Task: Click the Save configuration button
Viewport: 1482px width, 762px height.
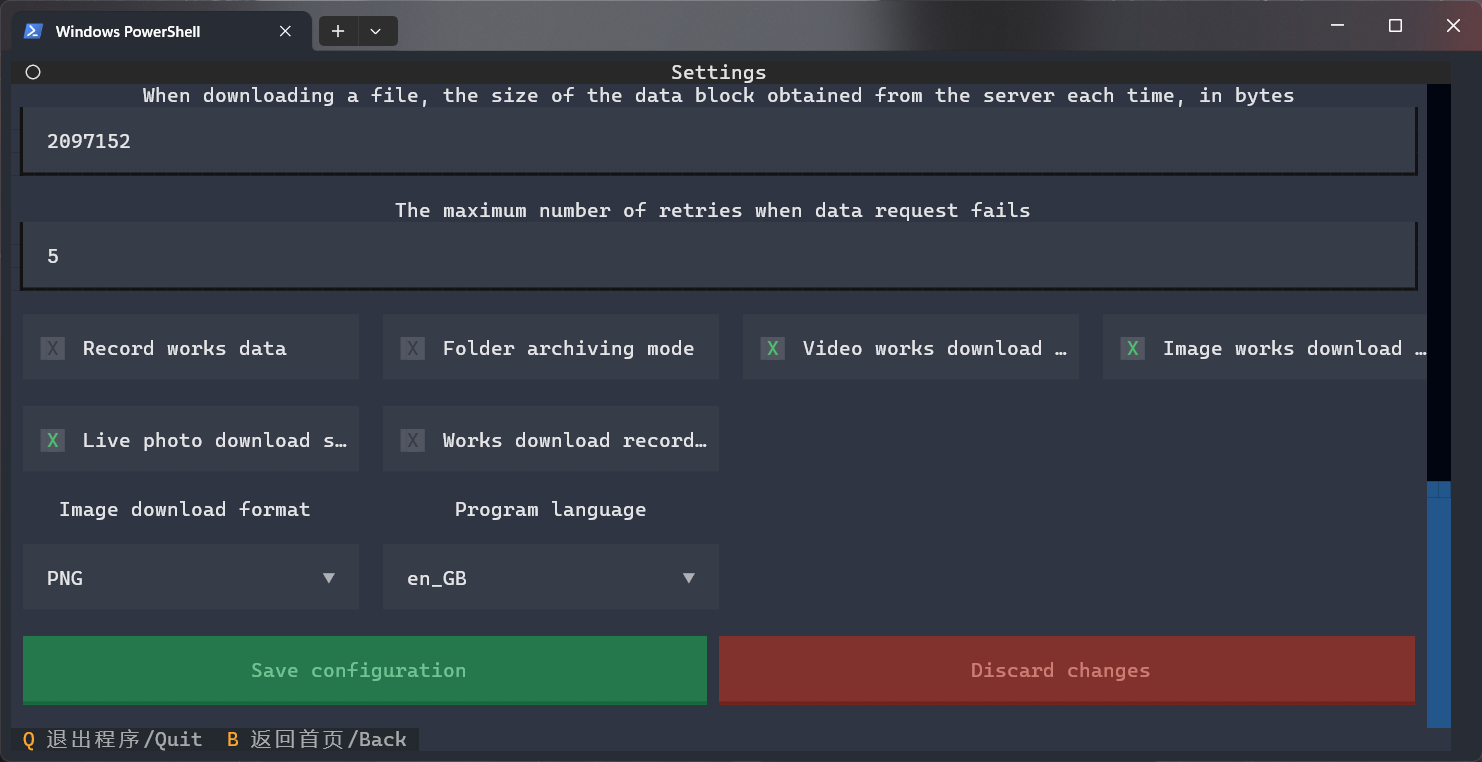Action: click(x=364, y=670)
